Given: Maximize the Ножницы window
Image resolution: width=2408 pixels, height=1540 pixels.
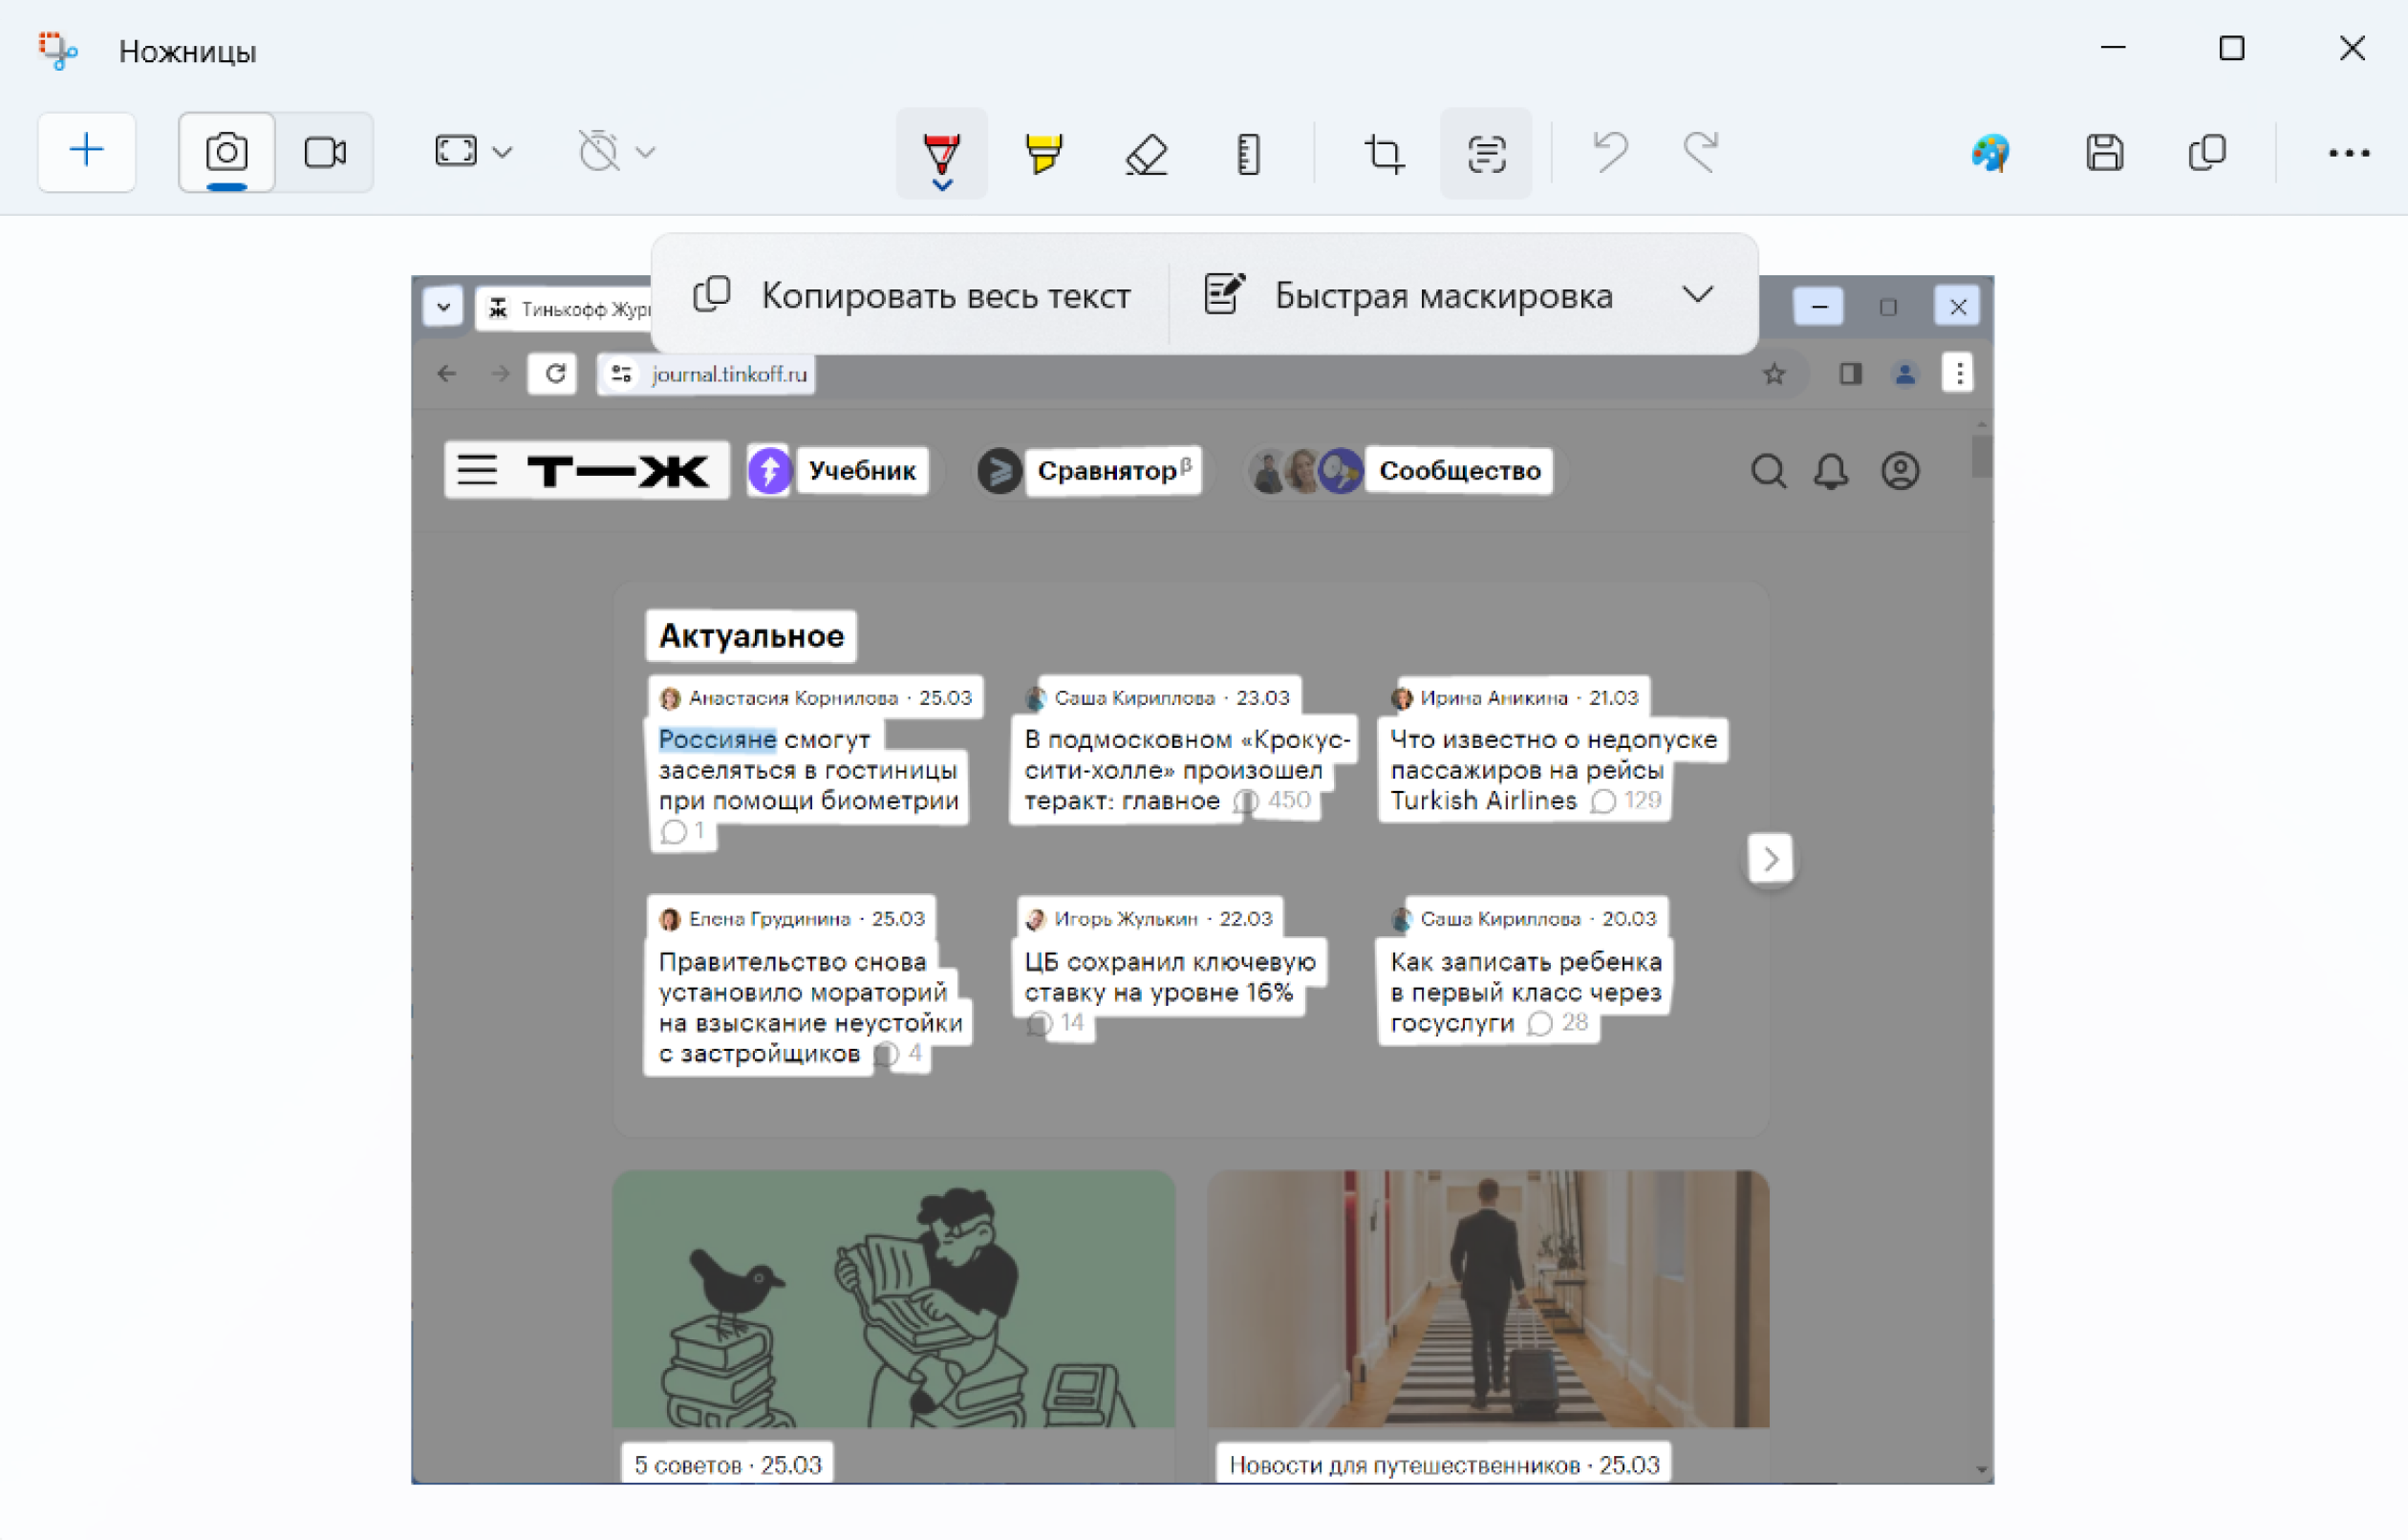Looking at the screenshot, I should click(2232, 48).
